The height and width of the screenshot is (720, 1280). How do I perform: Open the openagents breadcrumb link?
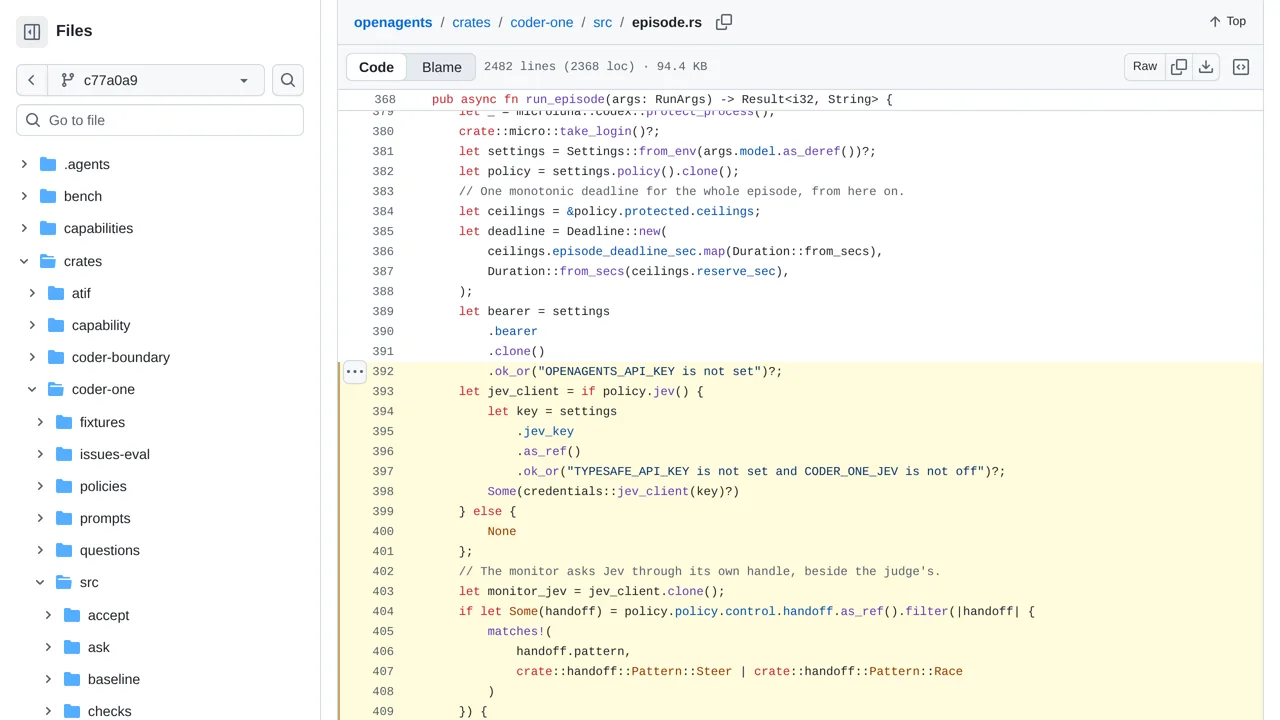[x=393, y=22]
